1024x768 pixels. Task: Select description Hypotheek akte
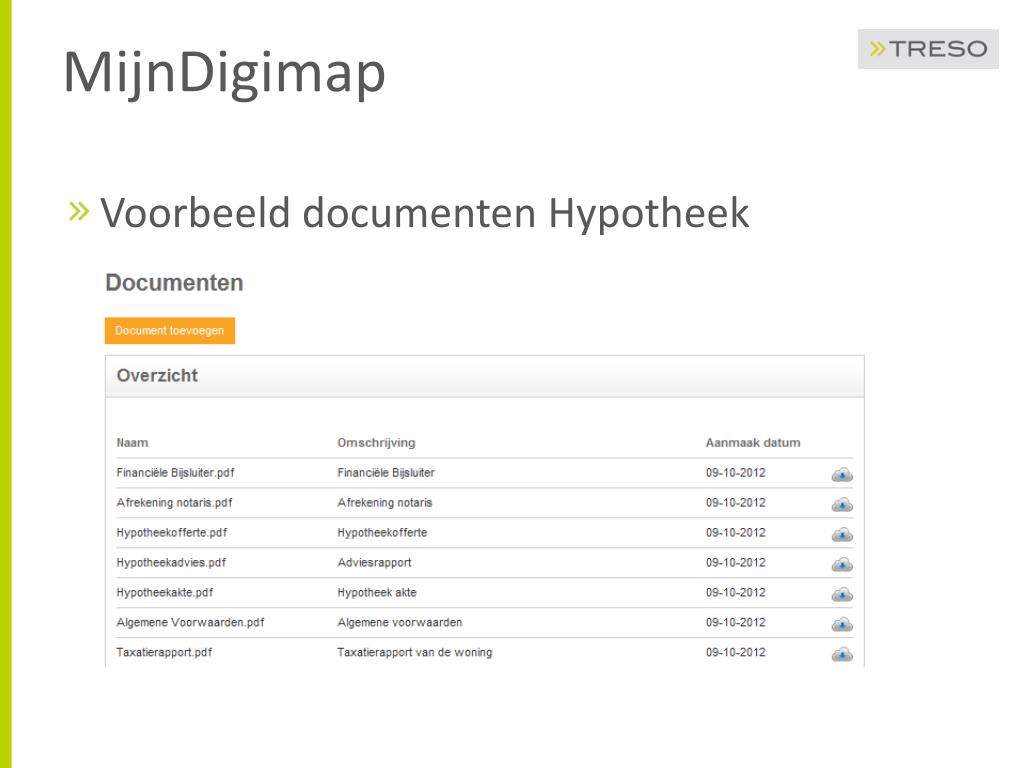pyautogui.click(x=377, y=593)
